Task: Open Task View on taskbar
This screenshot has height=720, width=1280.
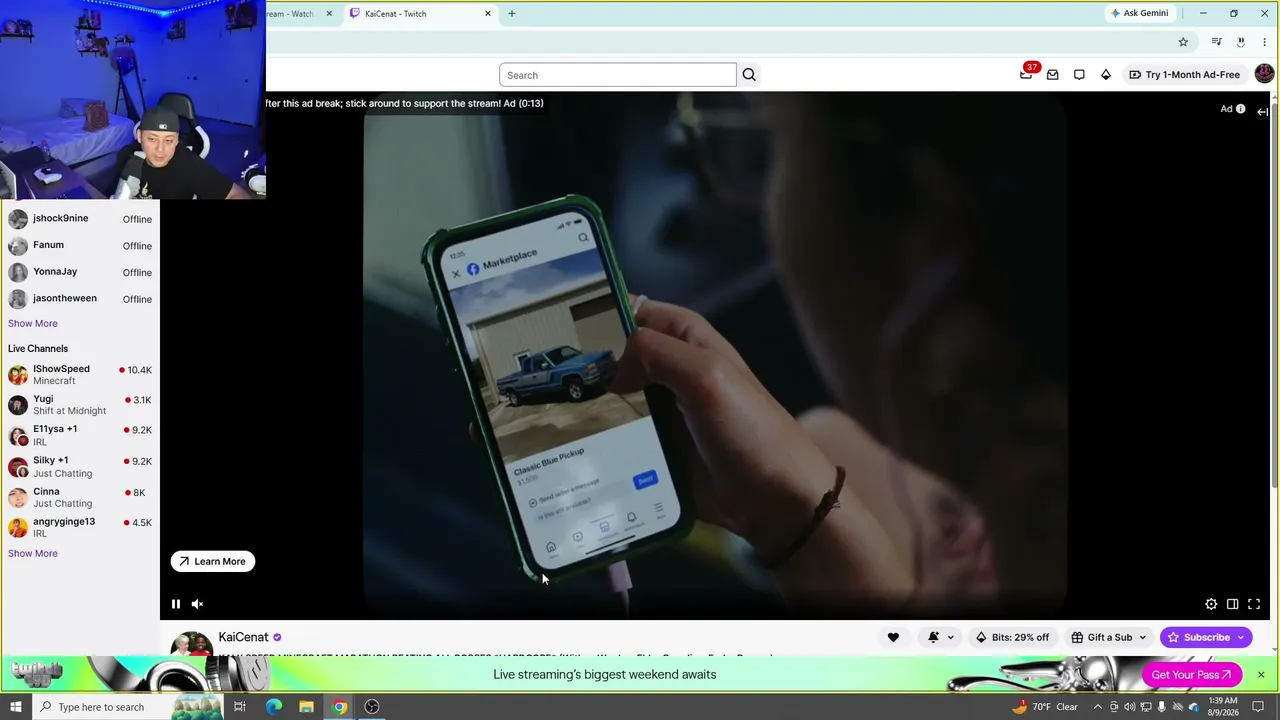Action: (240, 707)
